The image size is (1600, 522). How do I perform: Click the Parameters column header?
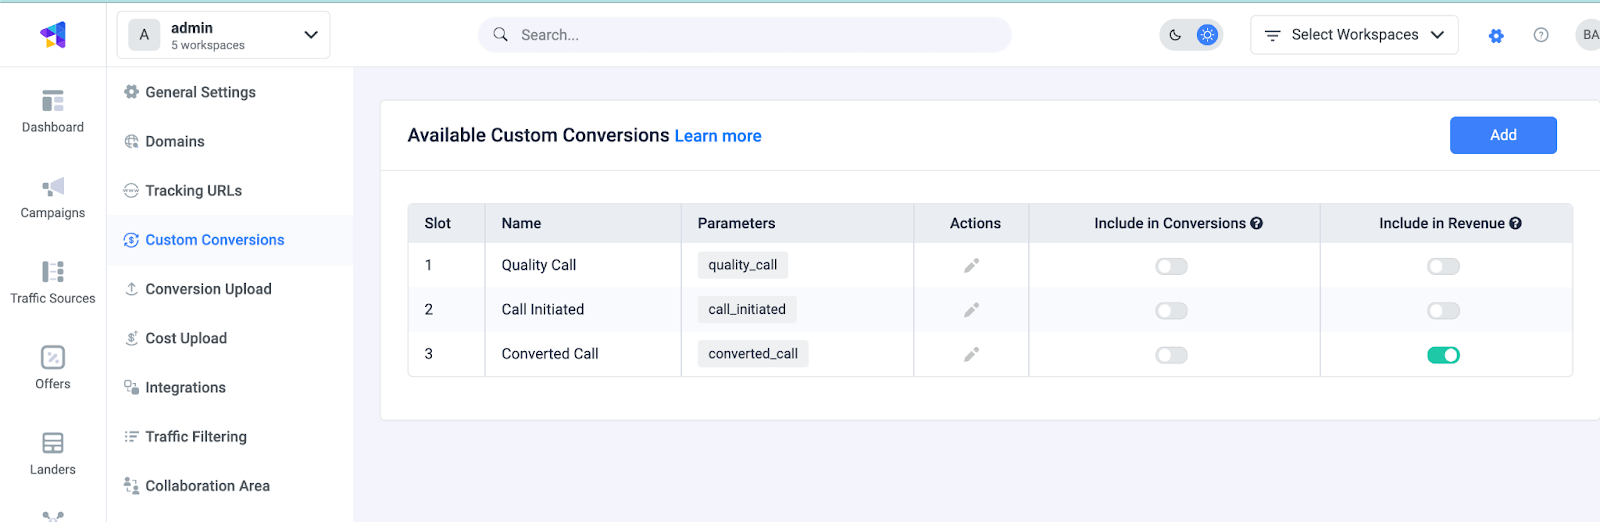pos(797,223)
